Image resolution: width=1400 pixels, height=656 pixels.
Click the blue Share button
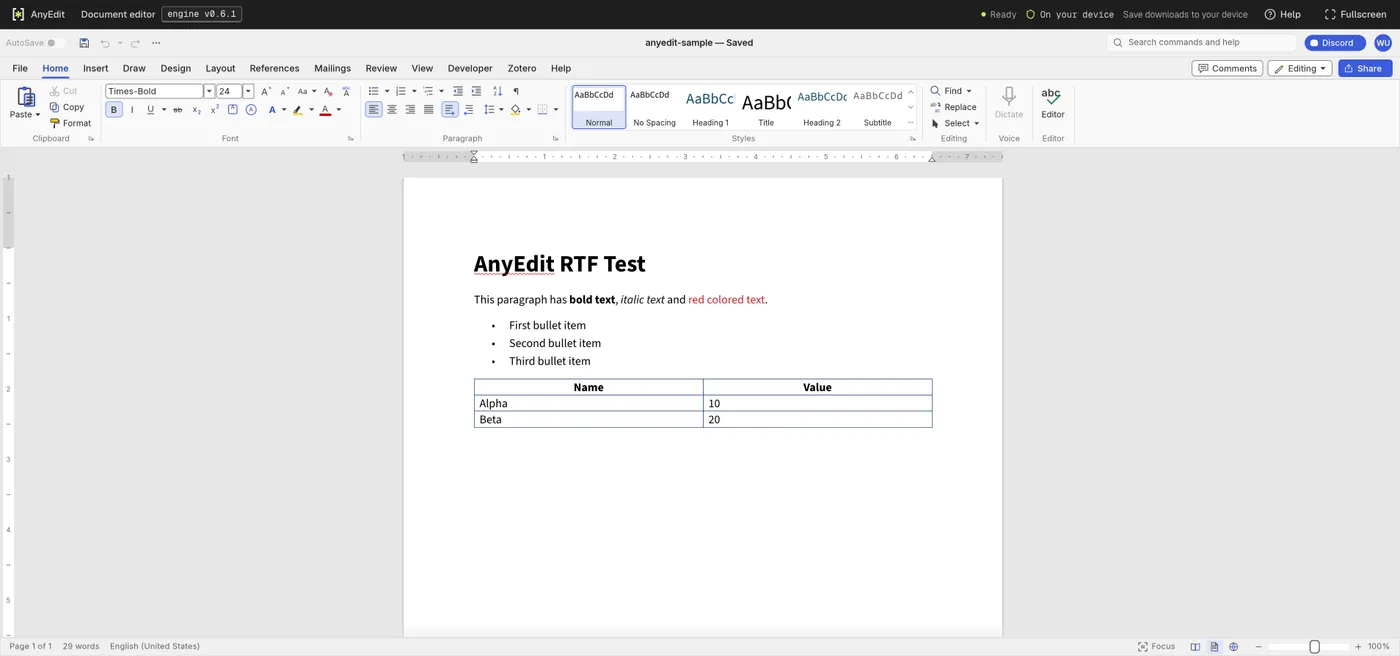(x=1363, y=68)
